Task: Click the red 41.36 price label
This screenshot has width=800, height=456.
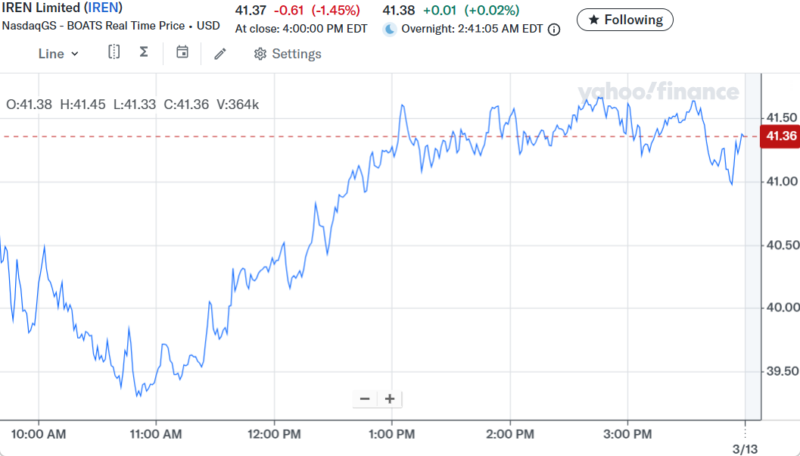Action: [779, 136]
